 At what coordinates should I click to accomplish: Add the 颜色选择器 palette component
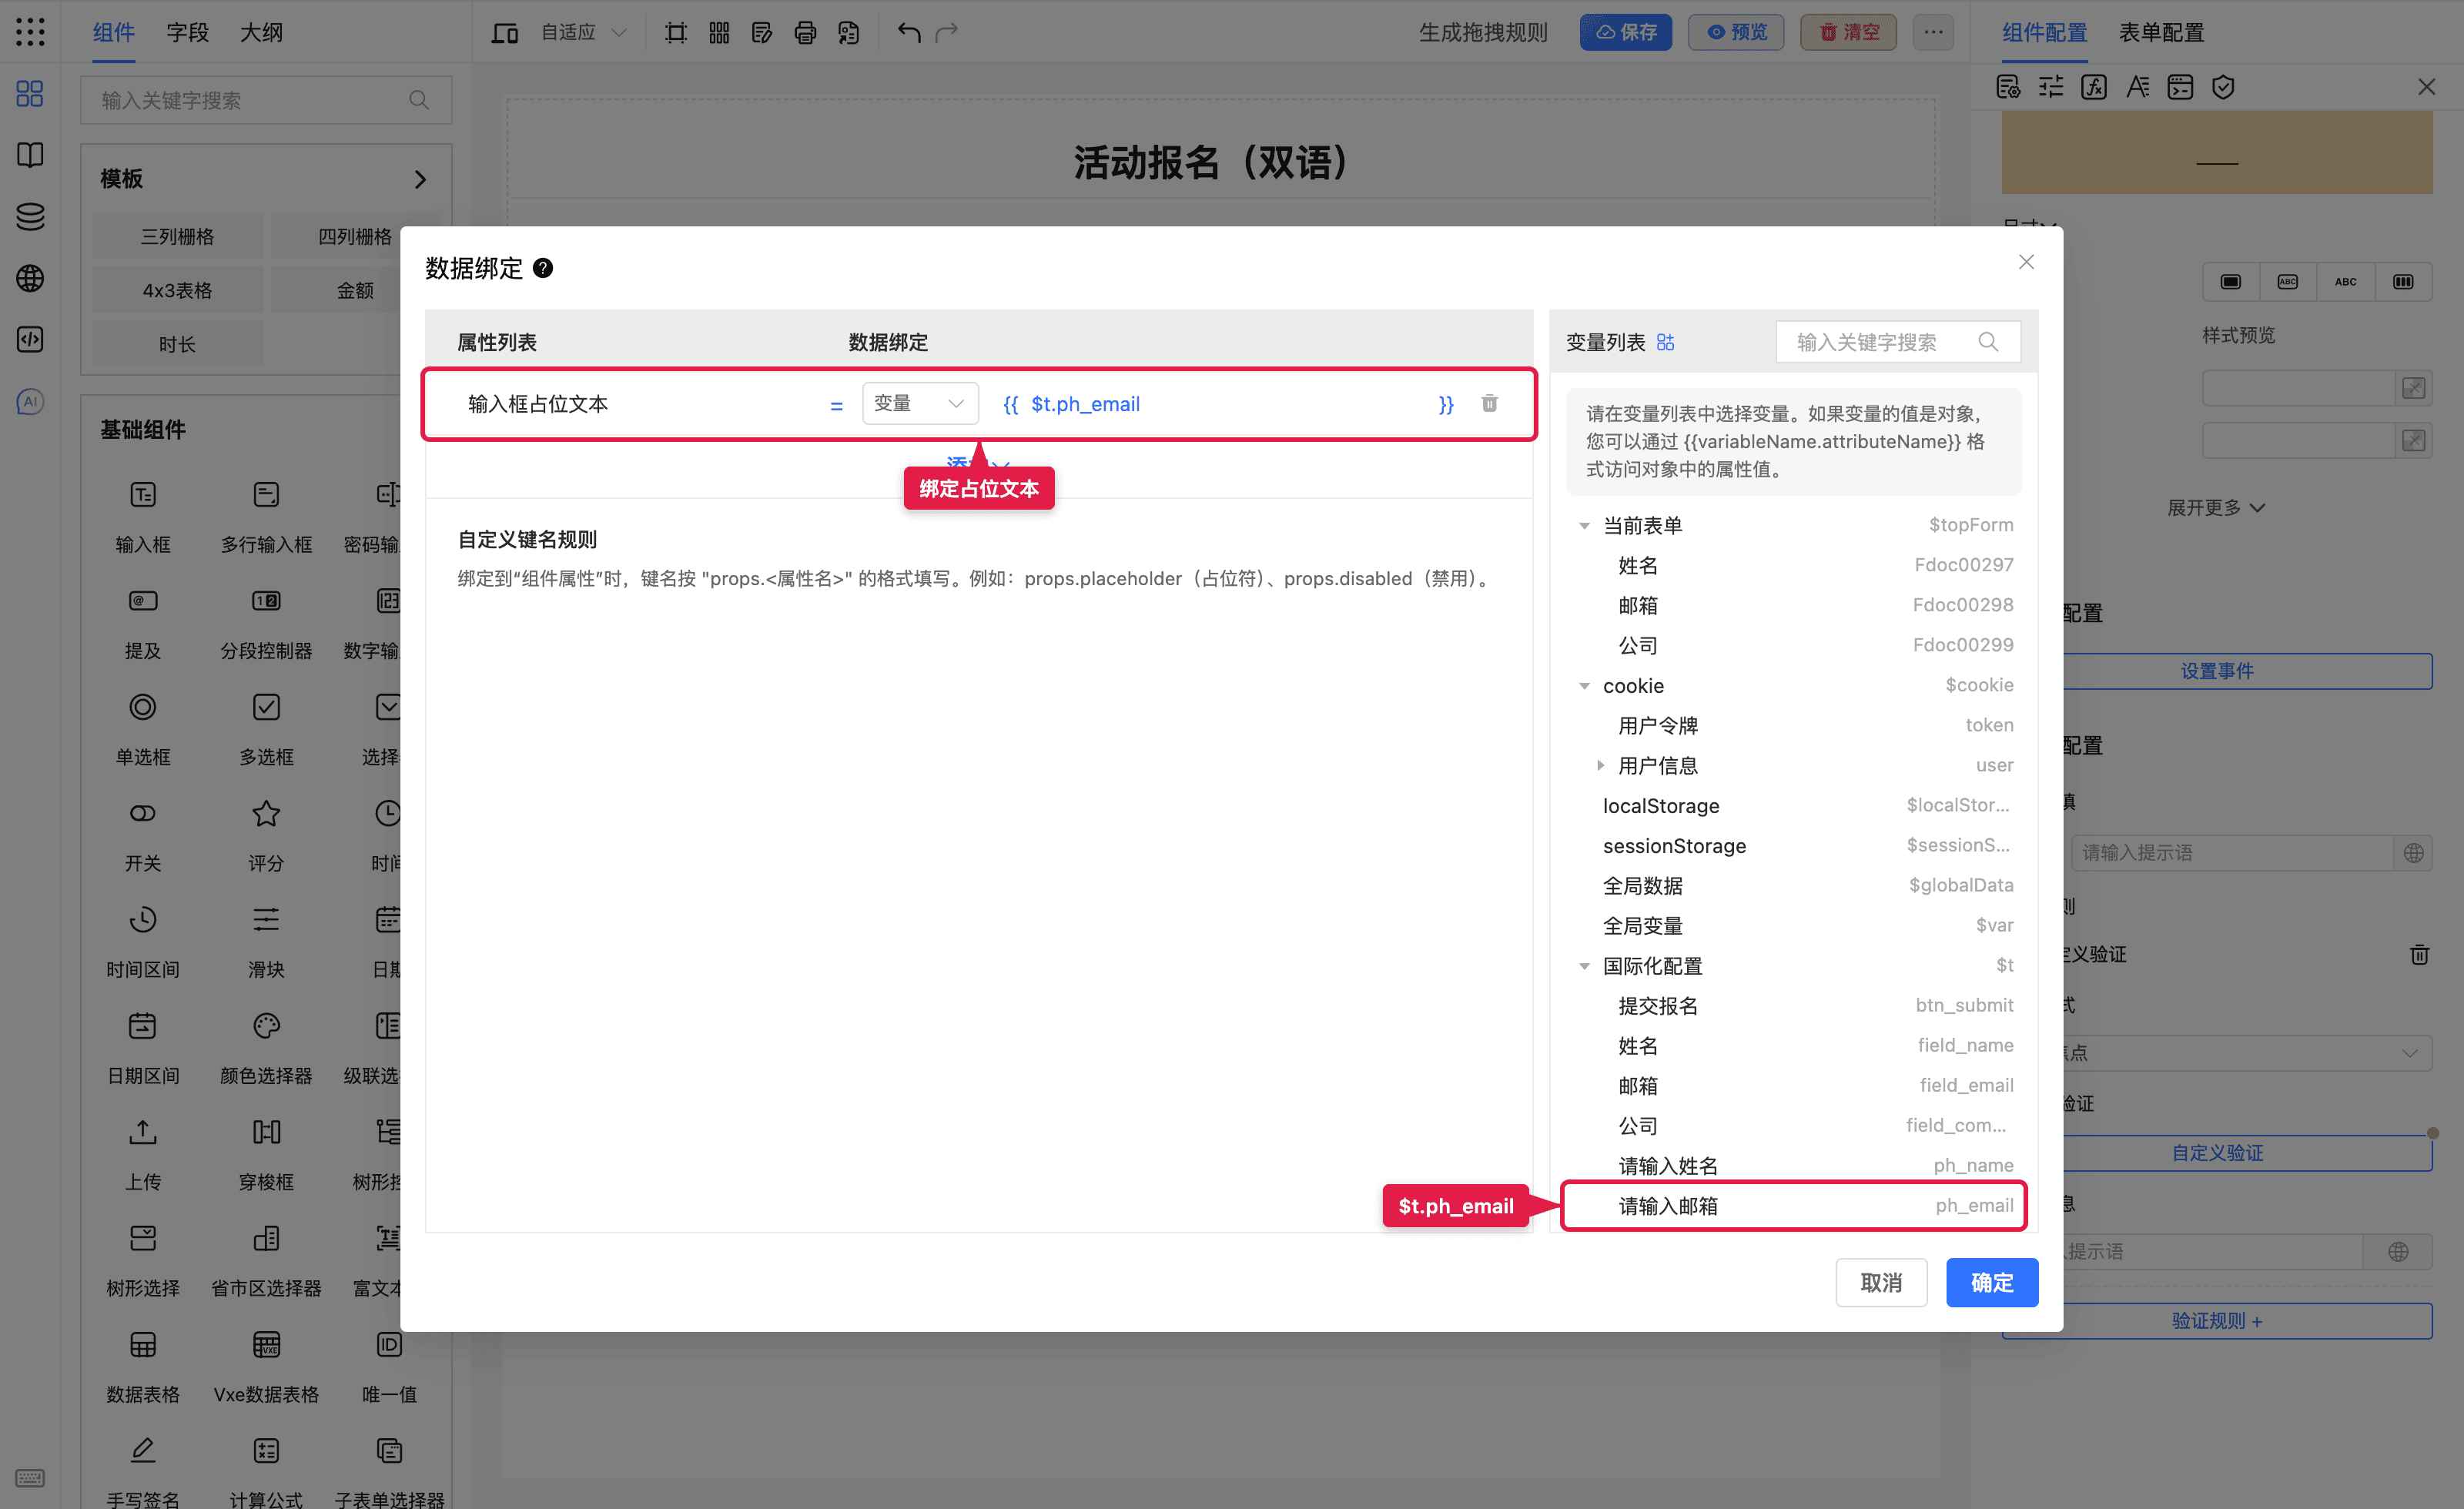pyautogui.click(x=266, y=1026)
